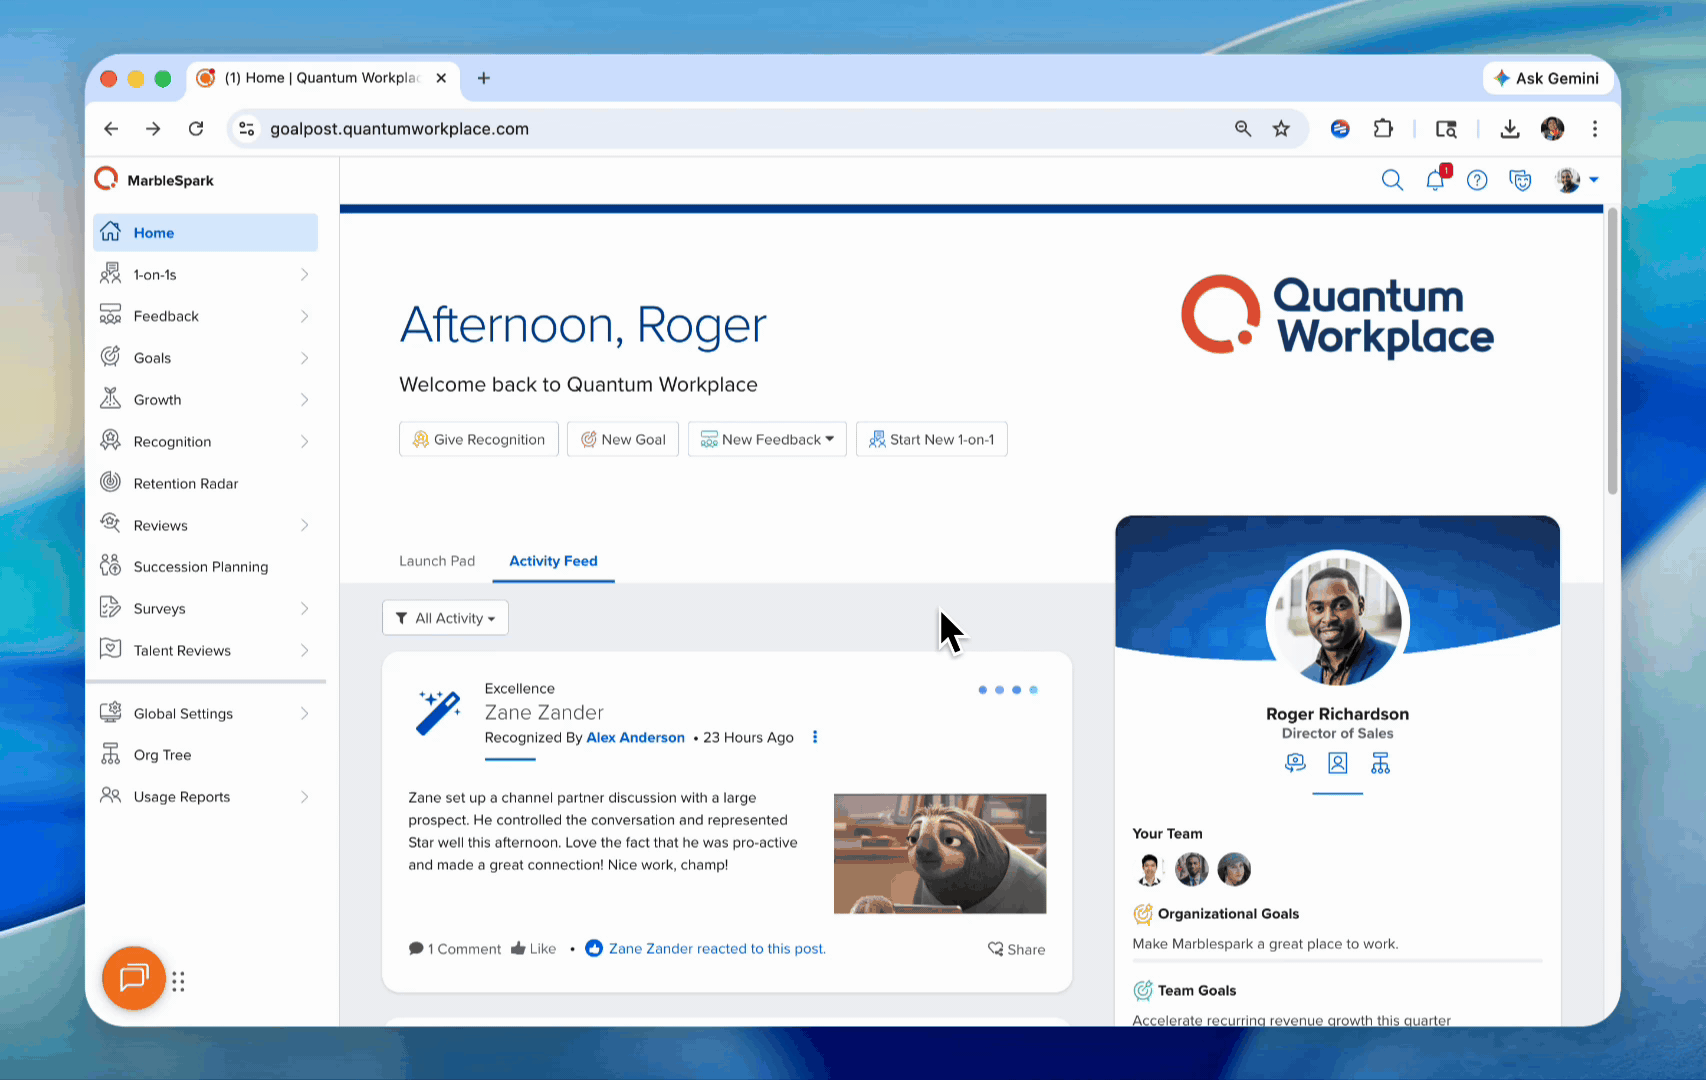Open Alex Anderson's profile link
The image size is (1706, 1080).
[x=635, y=737]
